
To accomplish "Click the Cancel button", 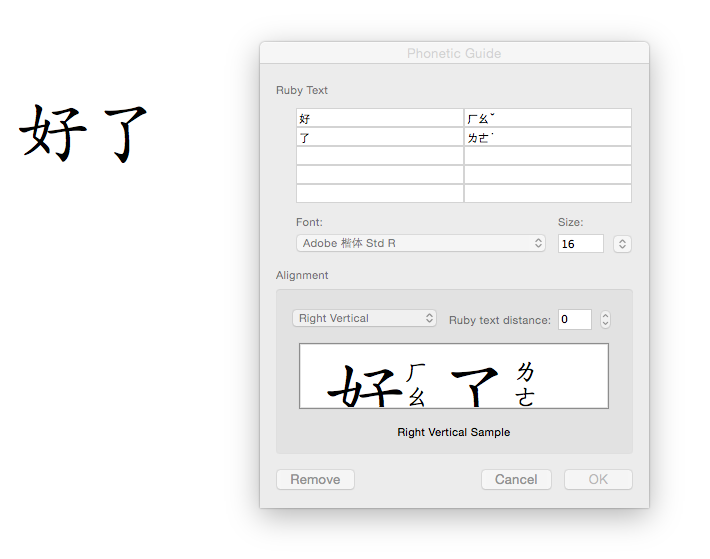I will point(516,479).
